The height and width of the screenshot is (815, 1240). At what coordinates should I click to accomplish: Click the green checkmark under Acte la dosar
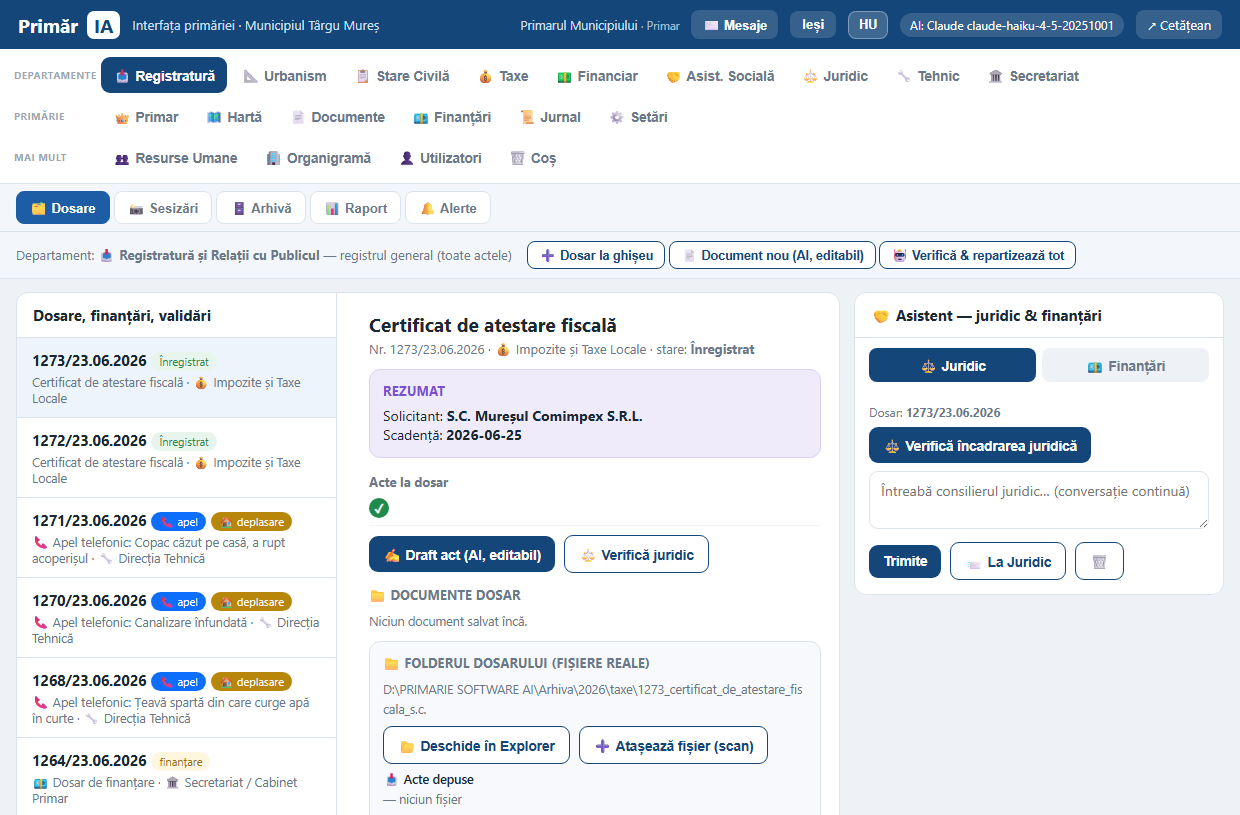[x=379, y=508]
